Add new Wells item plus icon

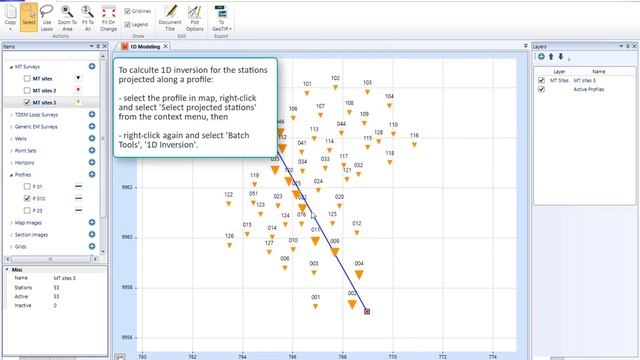tap(92, 138)
